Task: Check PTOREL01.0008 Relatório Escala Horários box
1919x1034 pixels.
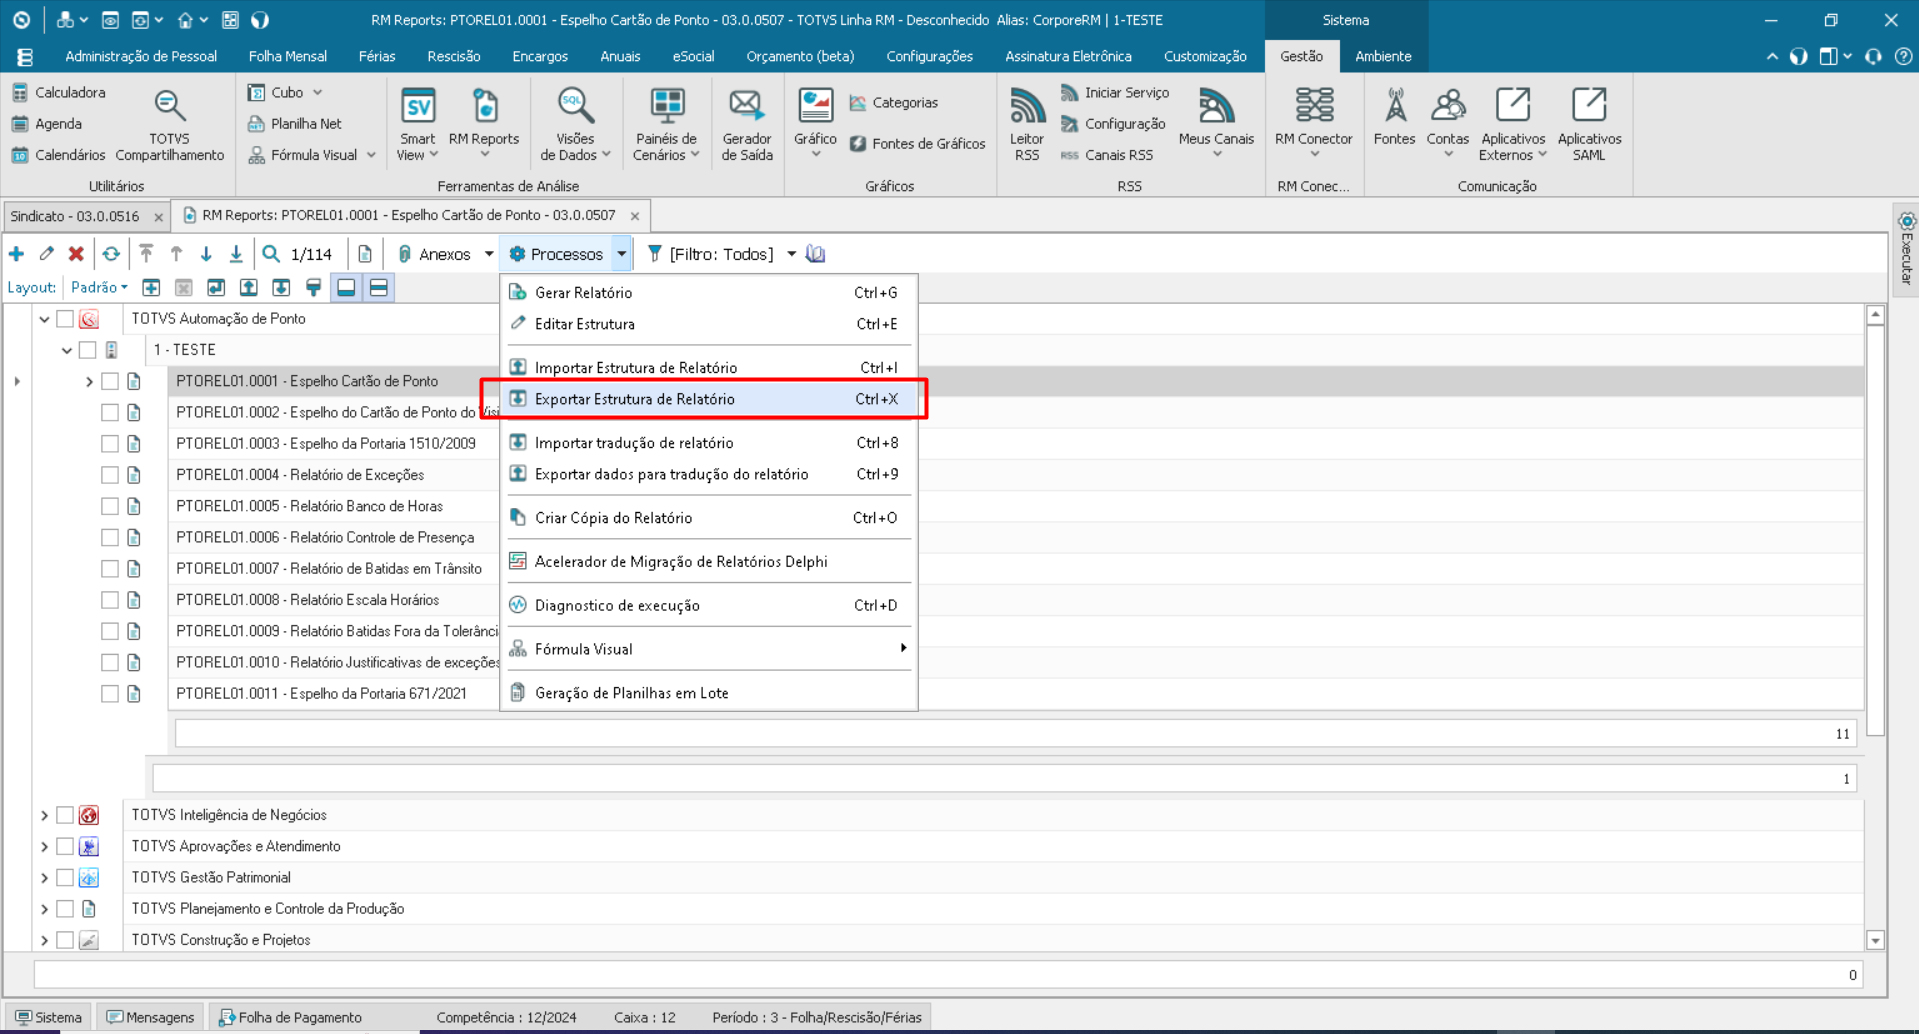Action: pyautogui.click(x=110, y=600)
